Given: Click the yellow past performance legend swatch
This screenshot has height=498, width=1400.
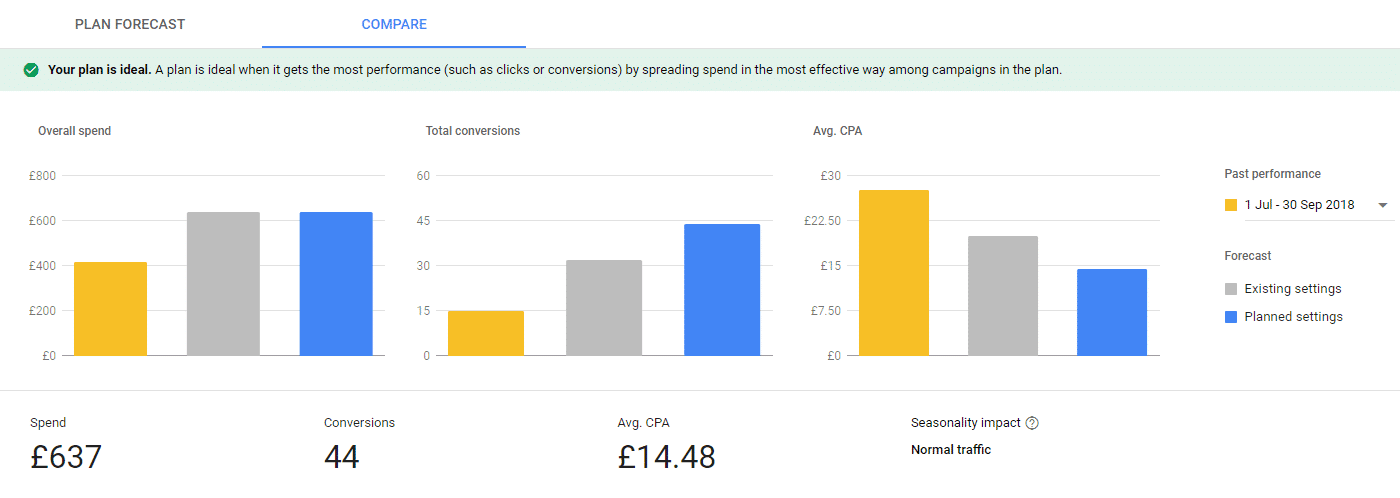Looking at the screenshot, I should tap(1231, 205).
